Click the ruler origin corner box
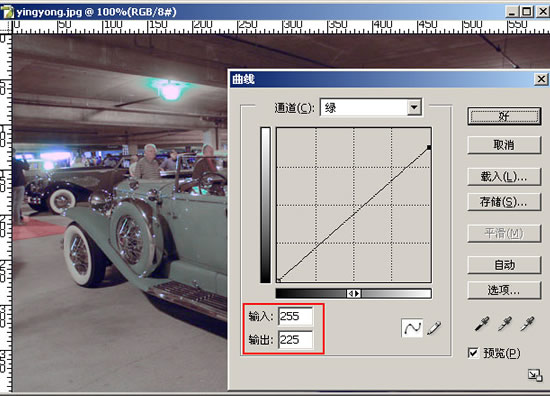Viewport: 550px width, 396px height. [6, 27]
